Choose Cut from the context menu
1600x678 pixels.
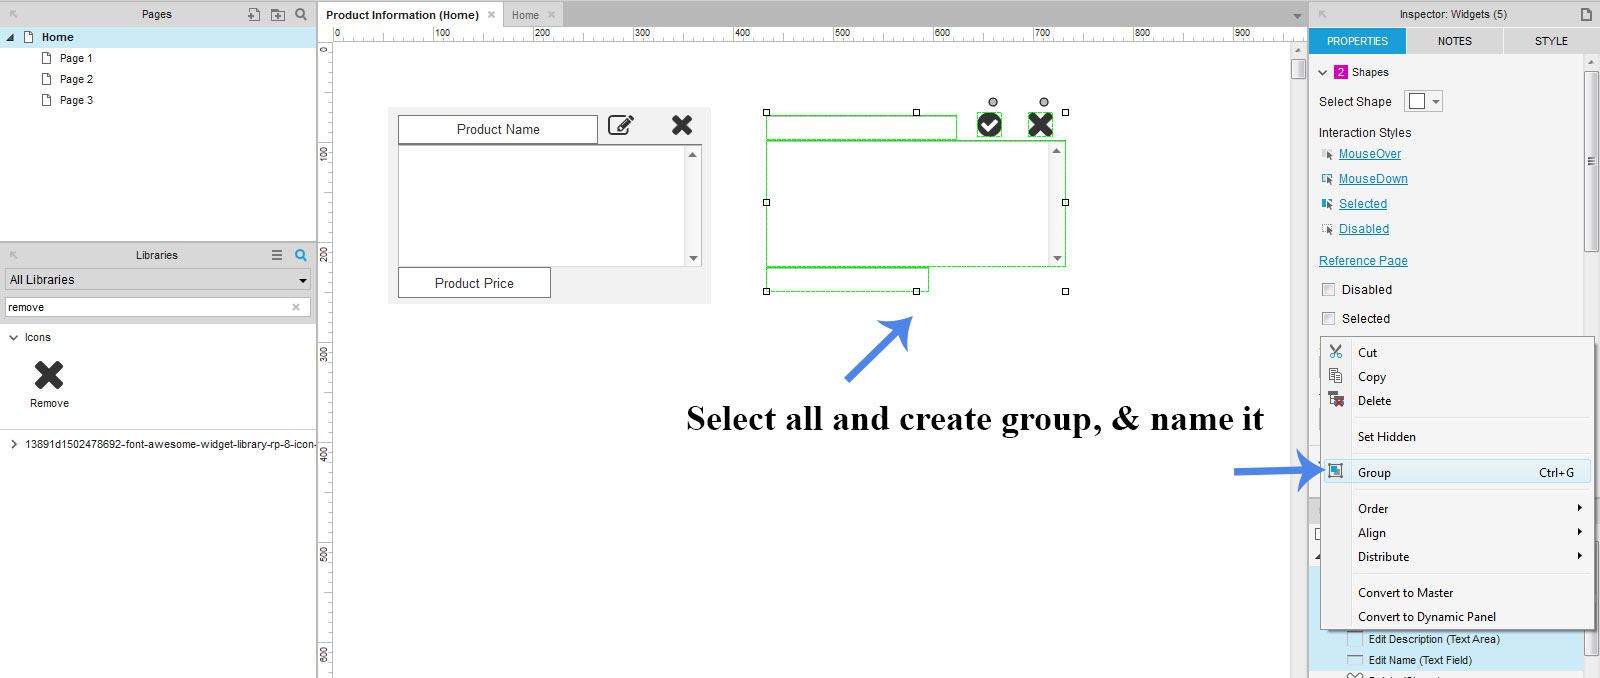pos(1458,353)
